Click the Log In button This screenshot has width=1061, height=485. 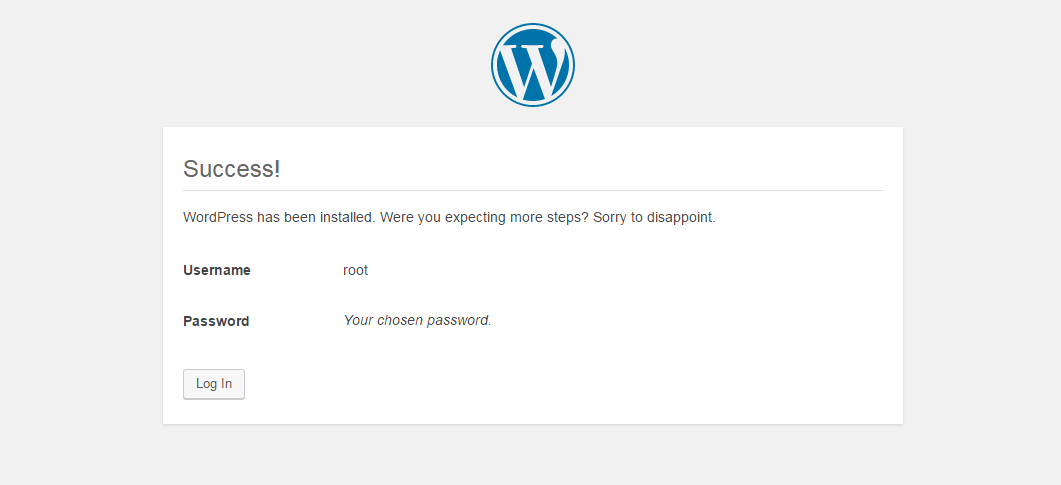point(214,384)
